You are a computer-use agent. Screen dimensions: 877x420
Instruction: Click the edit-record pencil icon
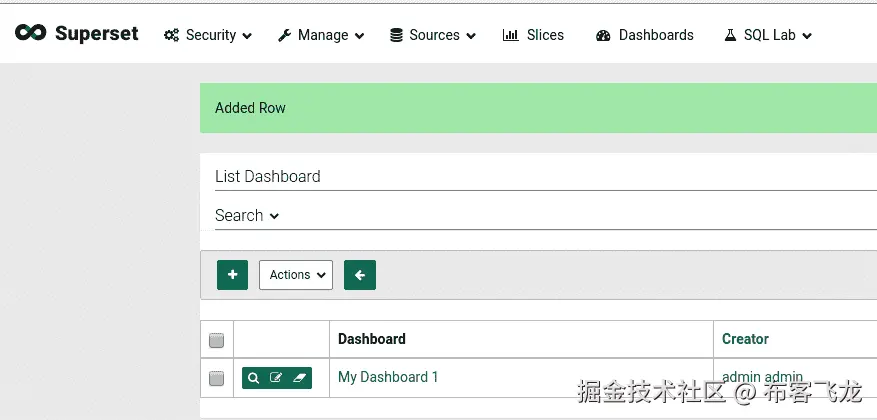[276, 378]
